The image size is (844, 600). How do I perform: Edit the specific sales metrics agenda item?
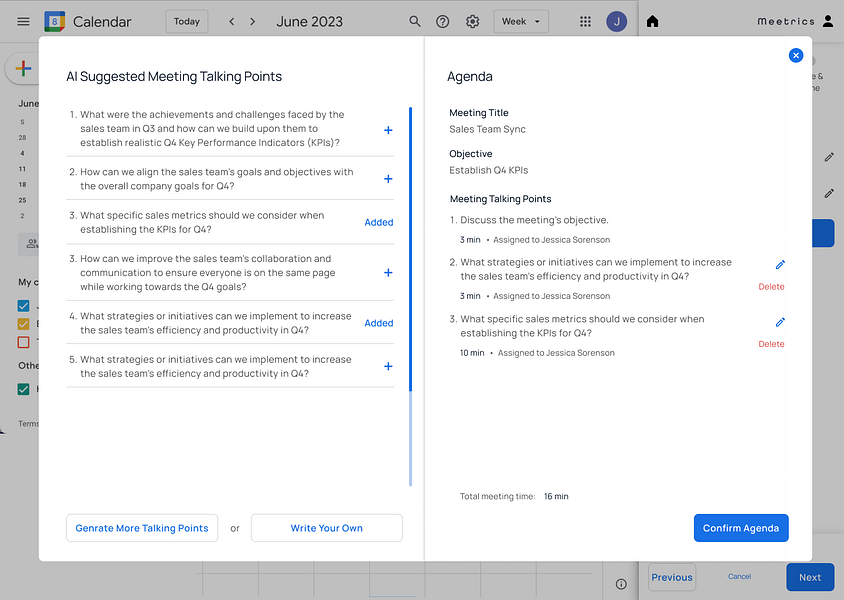click(780, 322)
